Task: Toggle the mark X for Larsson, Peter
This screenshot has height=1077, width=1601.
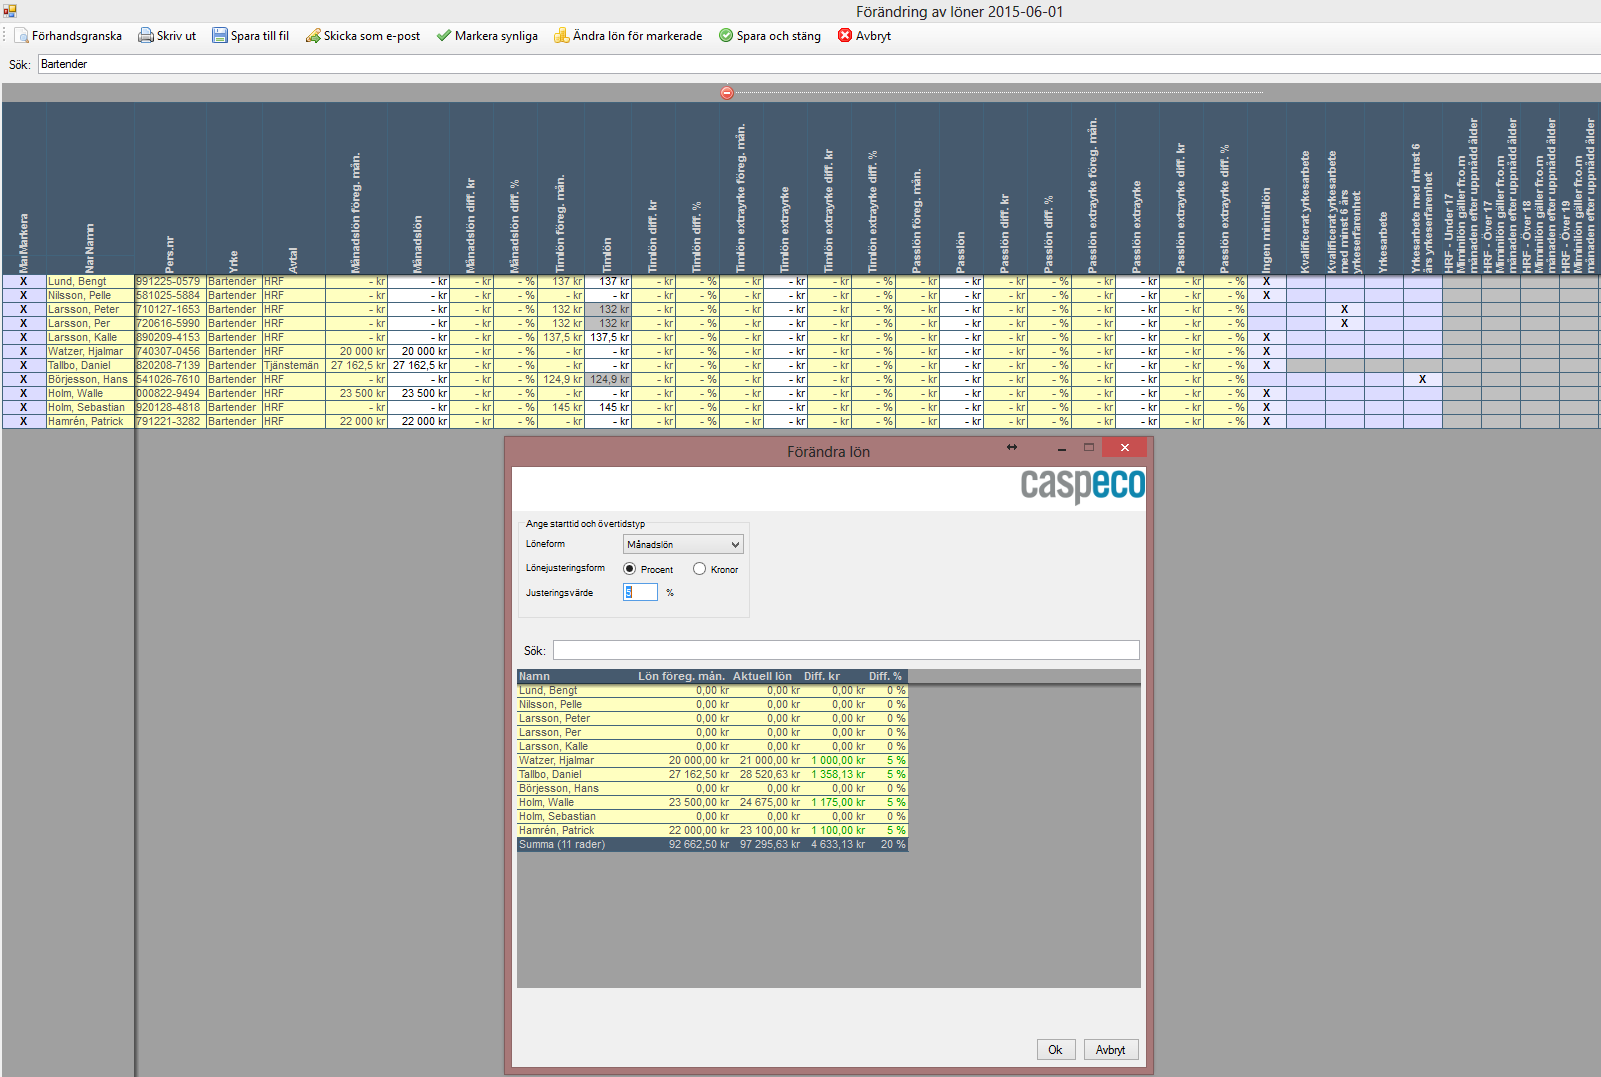Action: (x=24, y=310)
